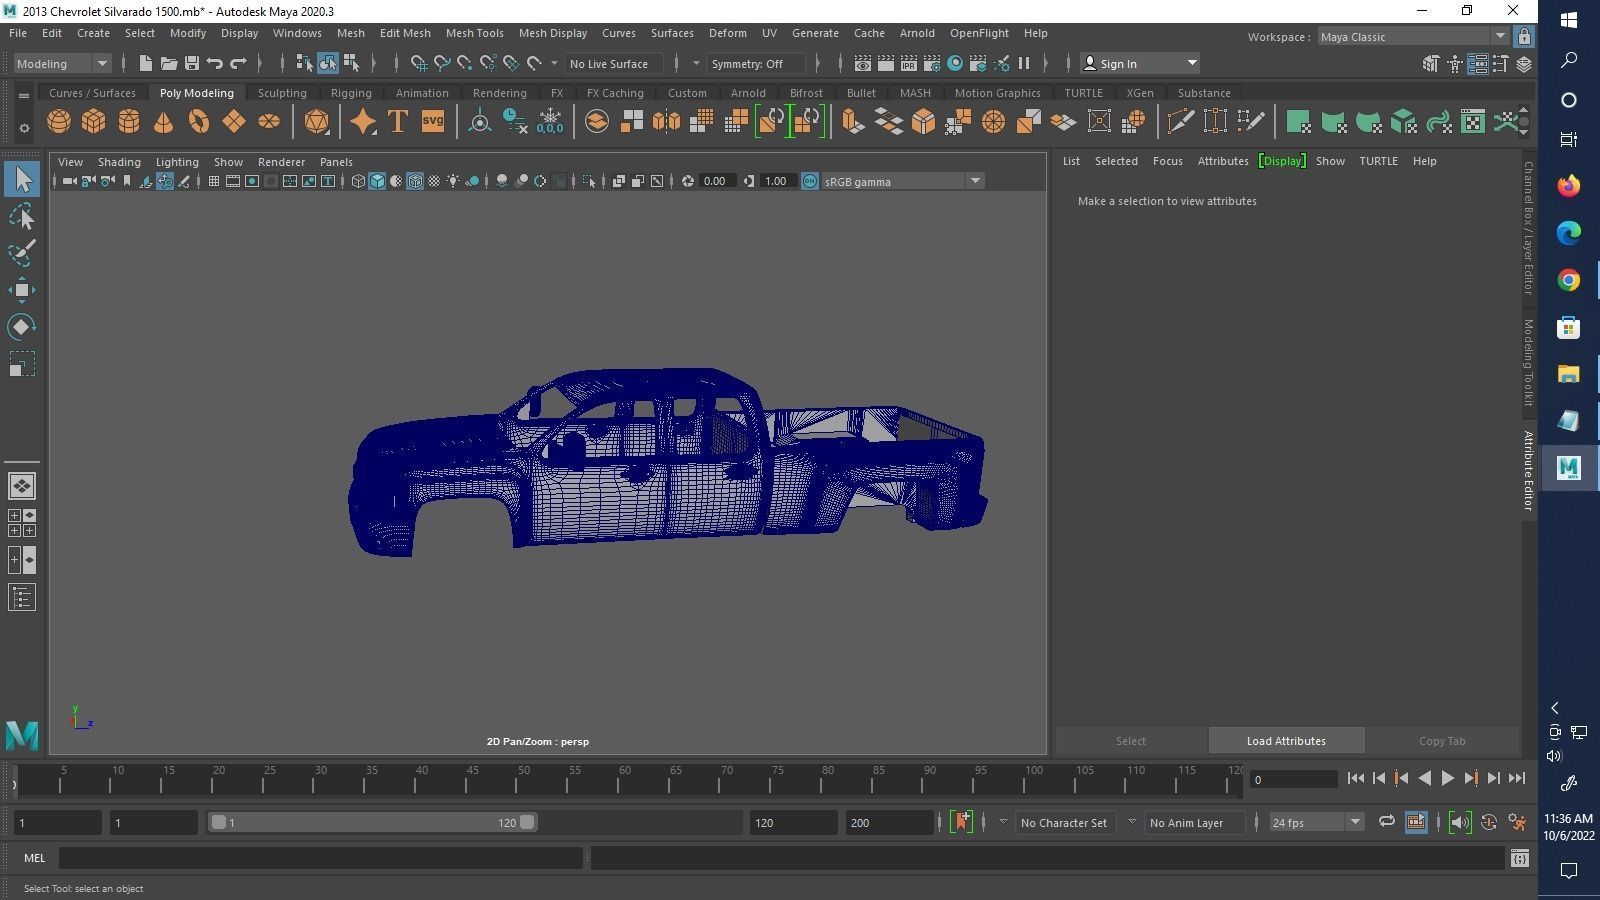Viewport: 1600px width, 900px height.
Task: Click the Undo arrow icon
Action: pyautogui.click(x=214, y=63)
